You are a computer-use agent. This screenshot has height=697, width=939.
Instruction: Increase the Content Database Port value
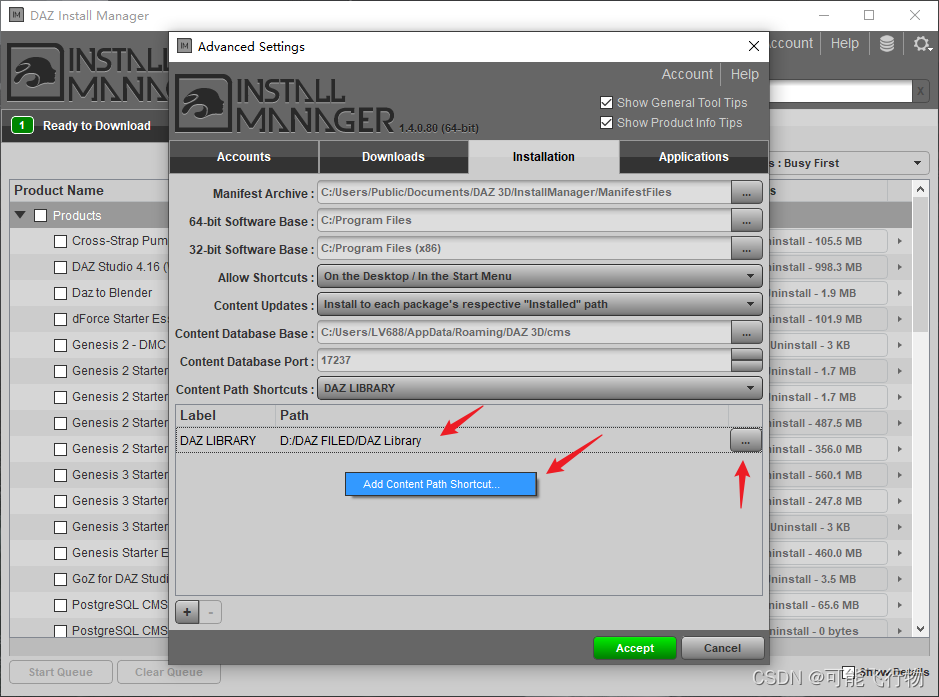click(746, 354)
